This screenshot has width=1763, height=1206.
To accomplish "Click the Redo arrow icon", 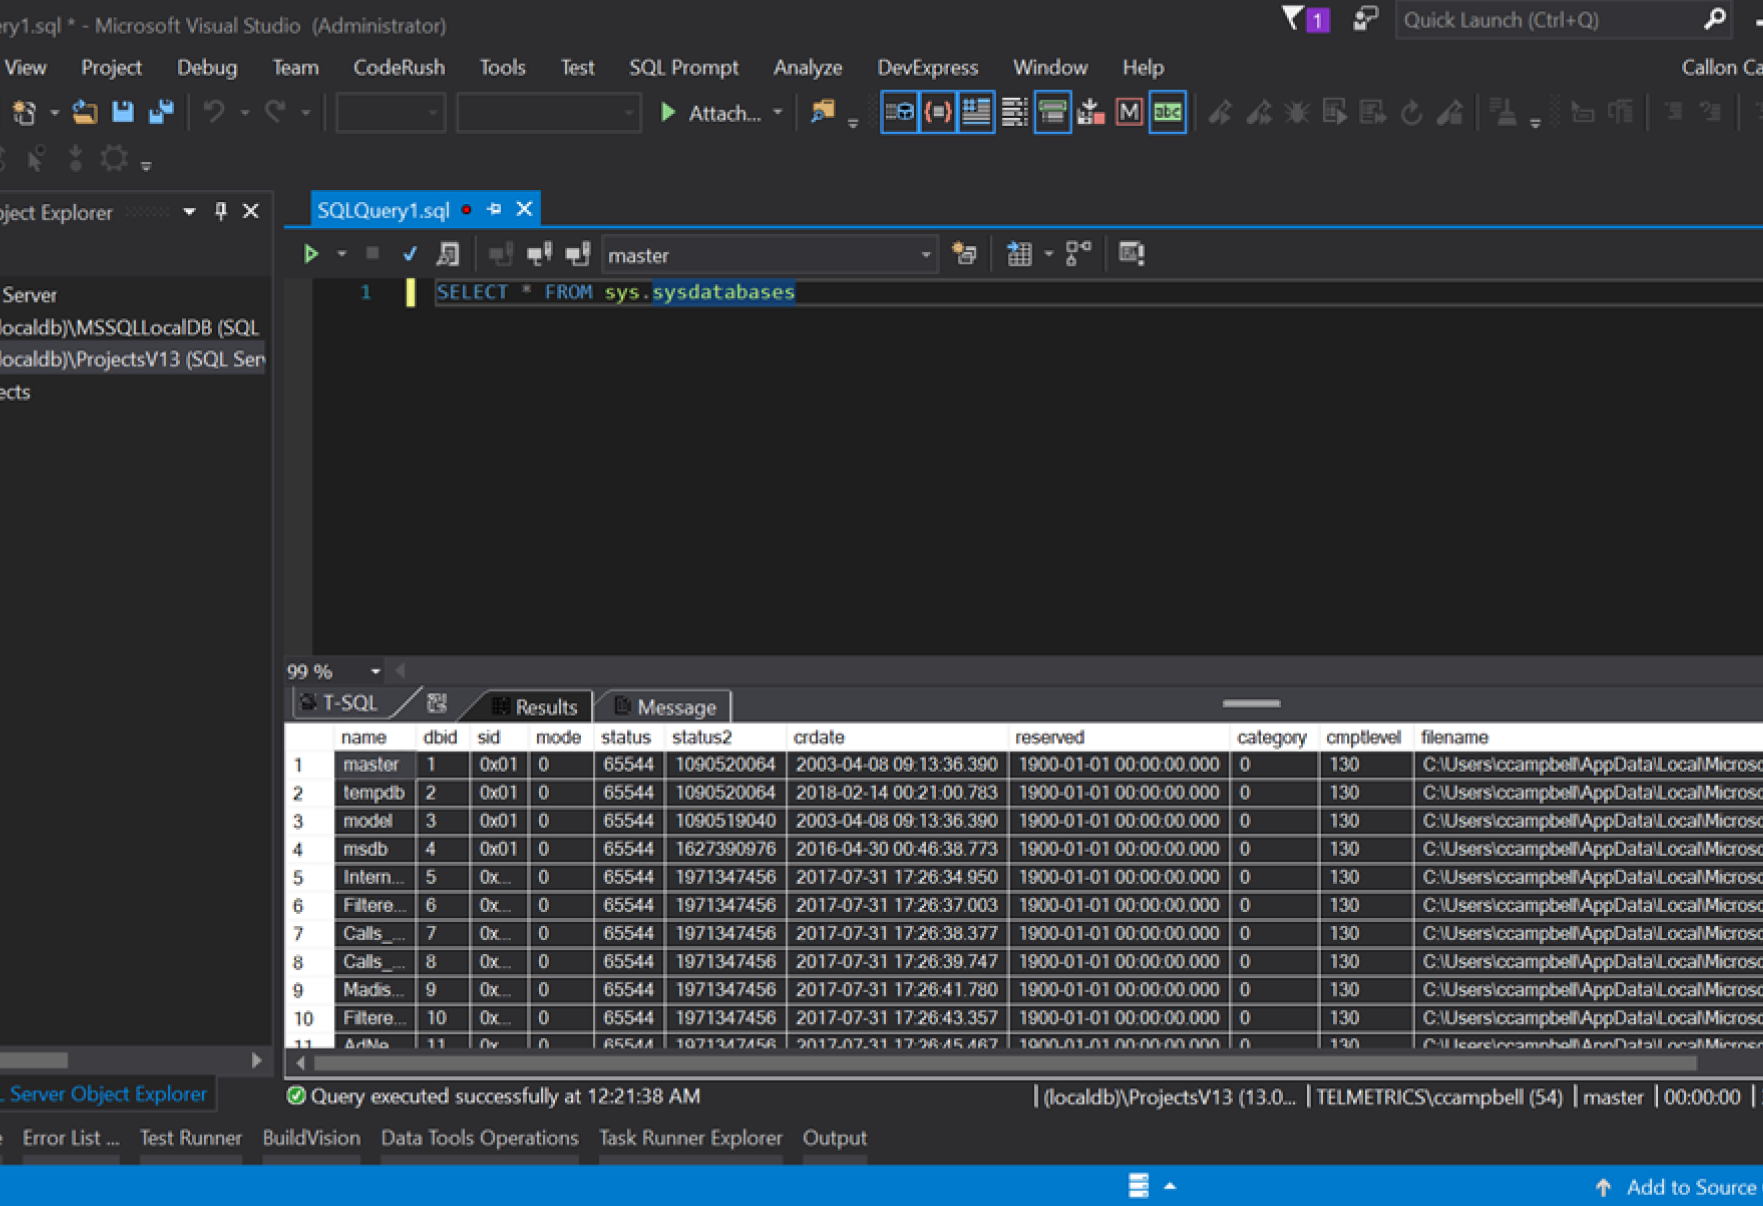I will click(275, 112).
